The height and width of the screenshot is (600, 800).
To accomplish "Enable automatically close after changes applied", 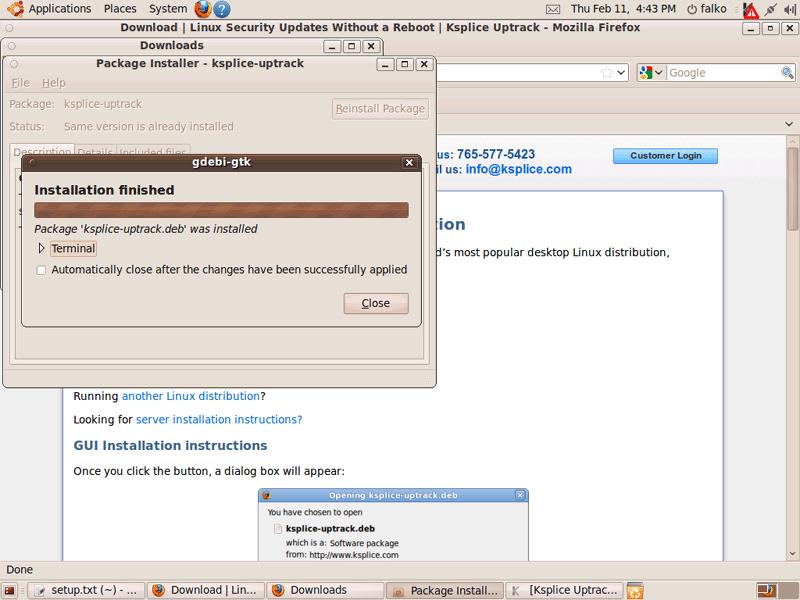I will point(41,270).
